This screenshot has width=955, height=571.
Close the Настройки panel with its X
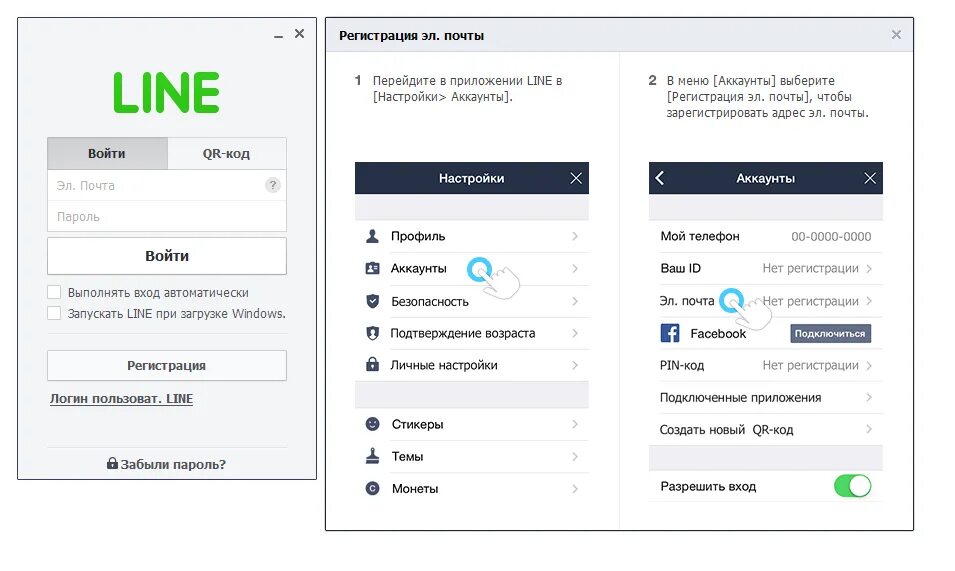tap(576, 178)
